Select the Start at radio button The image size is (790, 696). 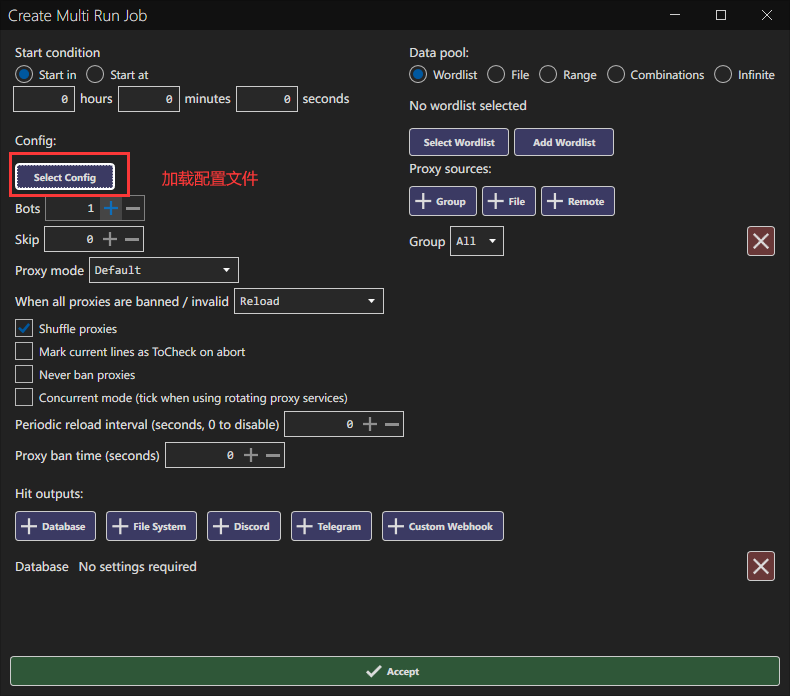point(96,74)
